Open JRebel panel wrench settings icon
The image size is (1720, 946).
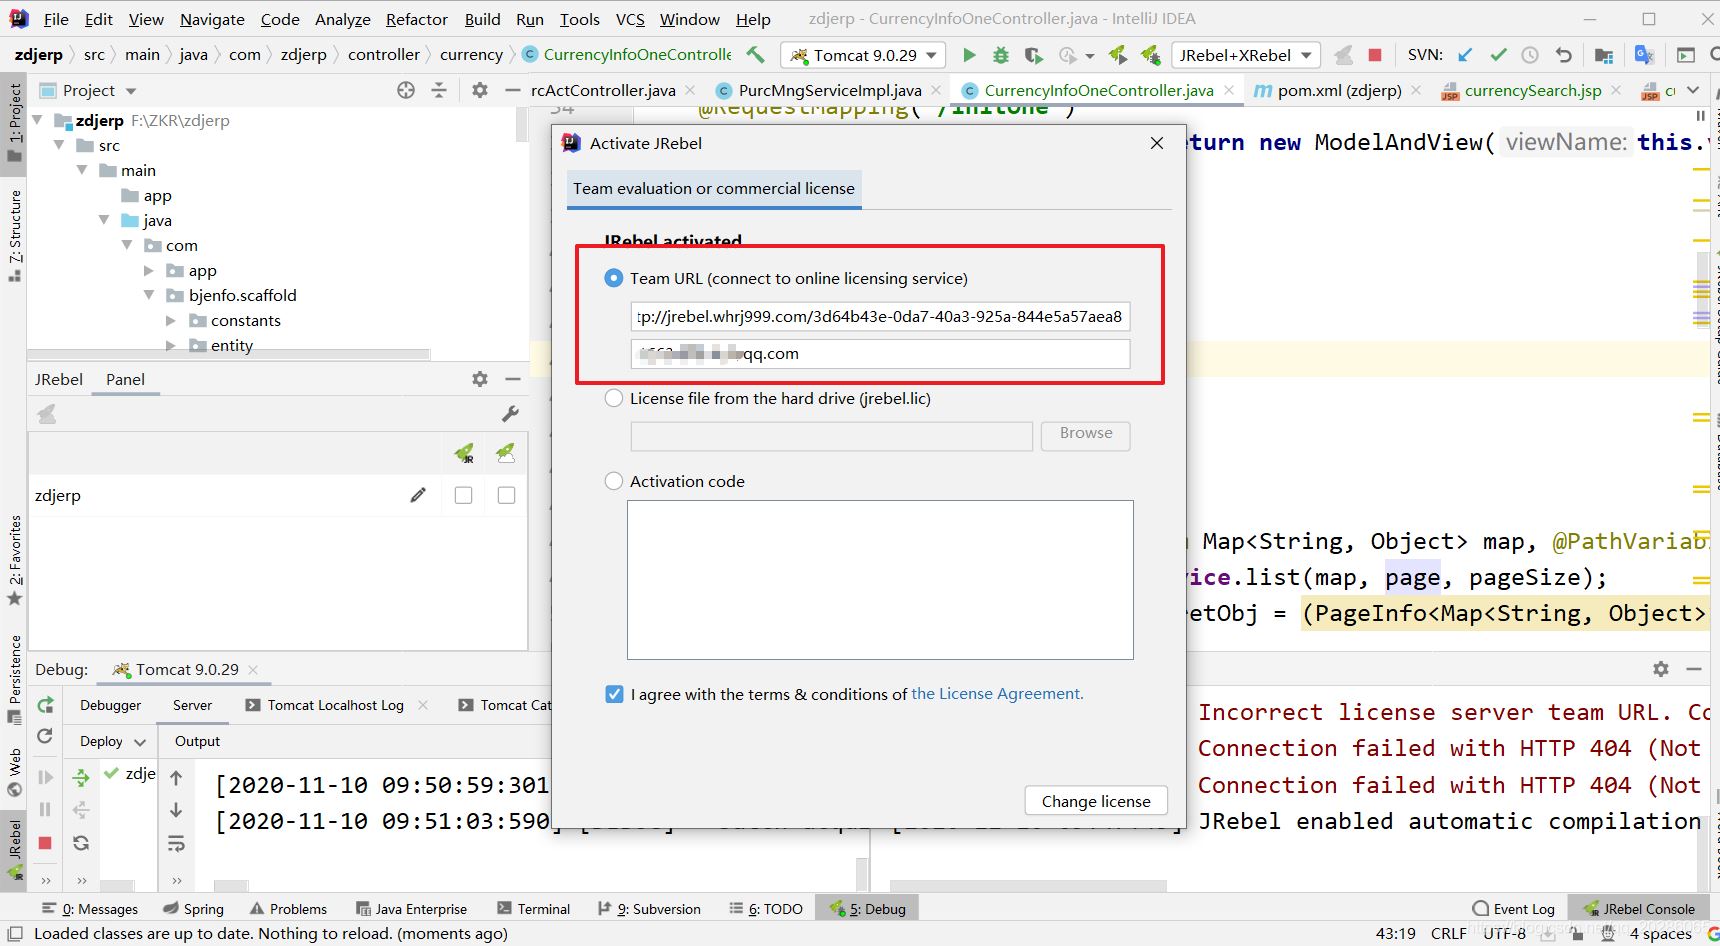point(510,414)
